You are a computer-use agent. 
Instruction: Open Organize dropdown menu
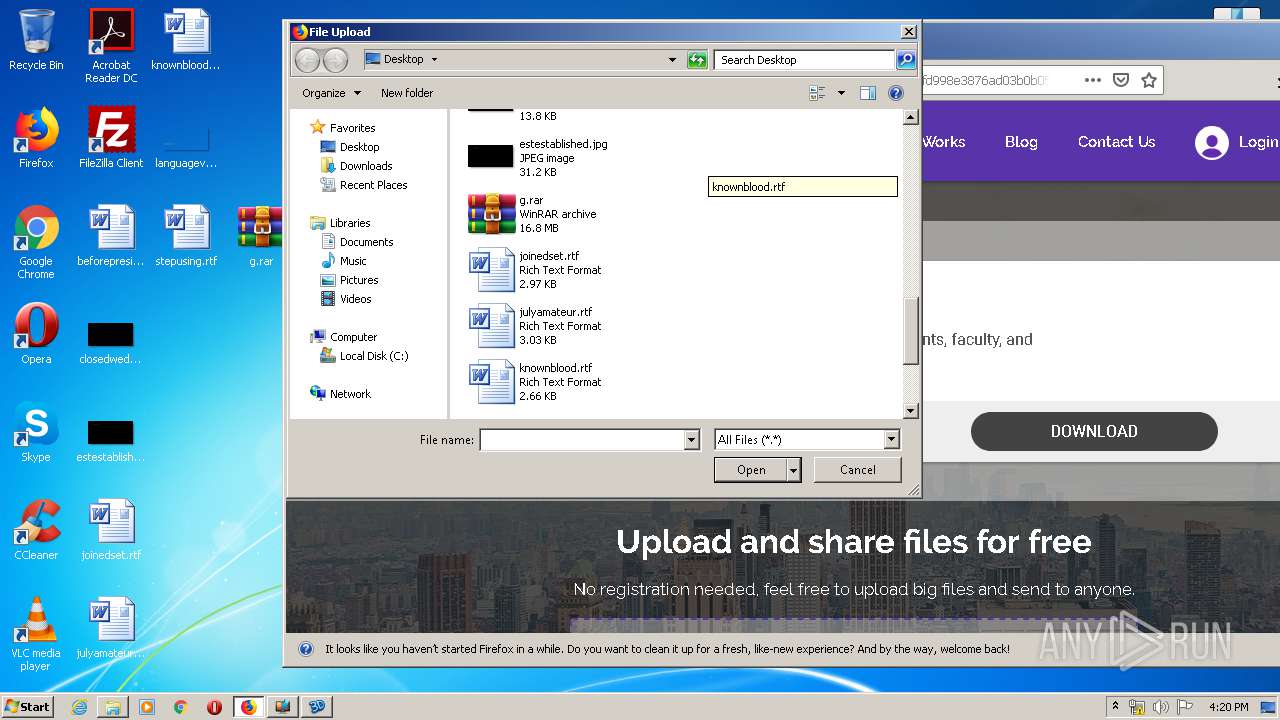point(331,93)
